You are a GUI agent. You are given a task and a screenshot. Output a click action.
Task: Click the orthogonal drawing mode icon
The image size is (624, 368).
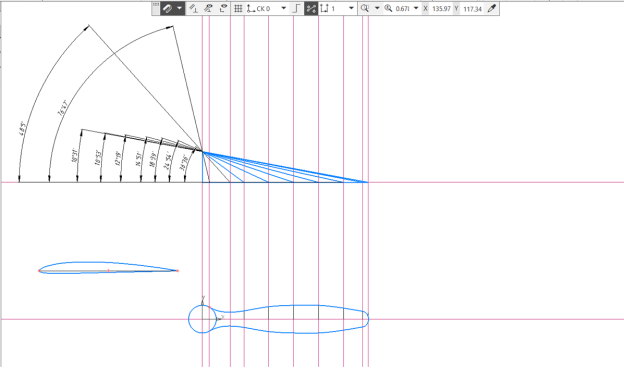[x=296, y=8]
